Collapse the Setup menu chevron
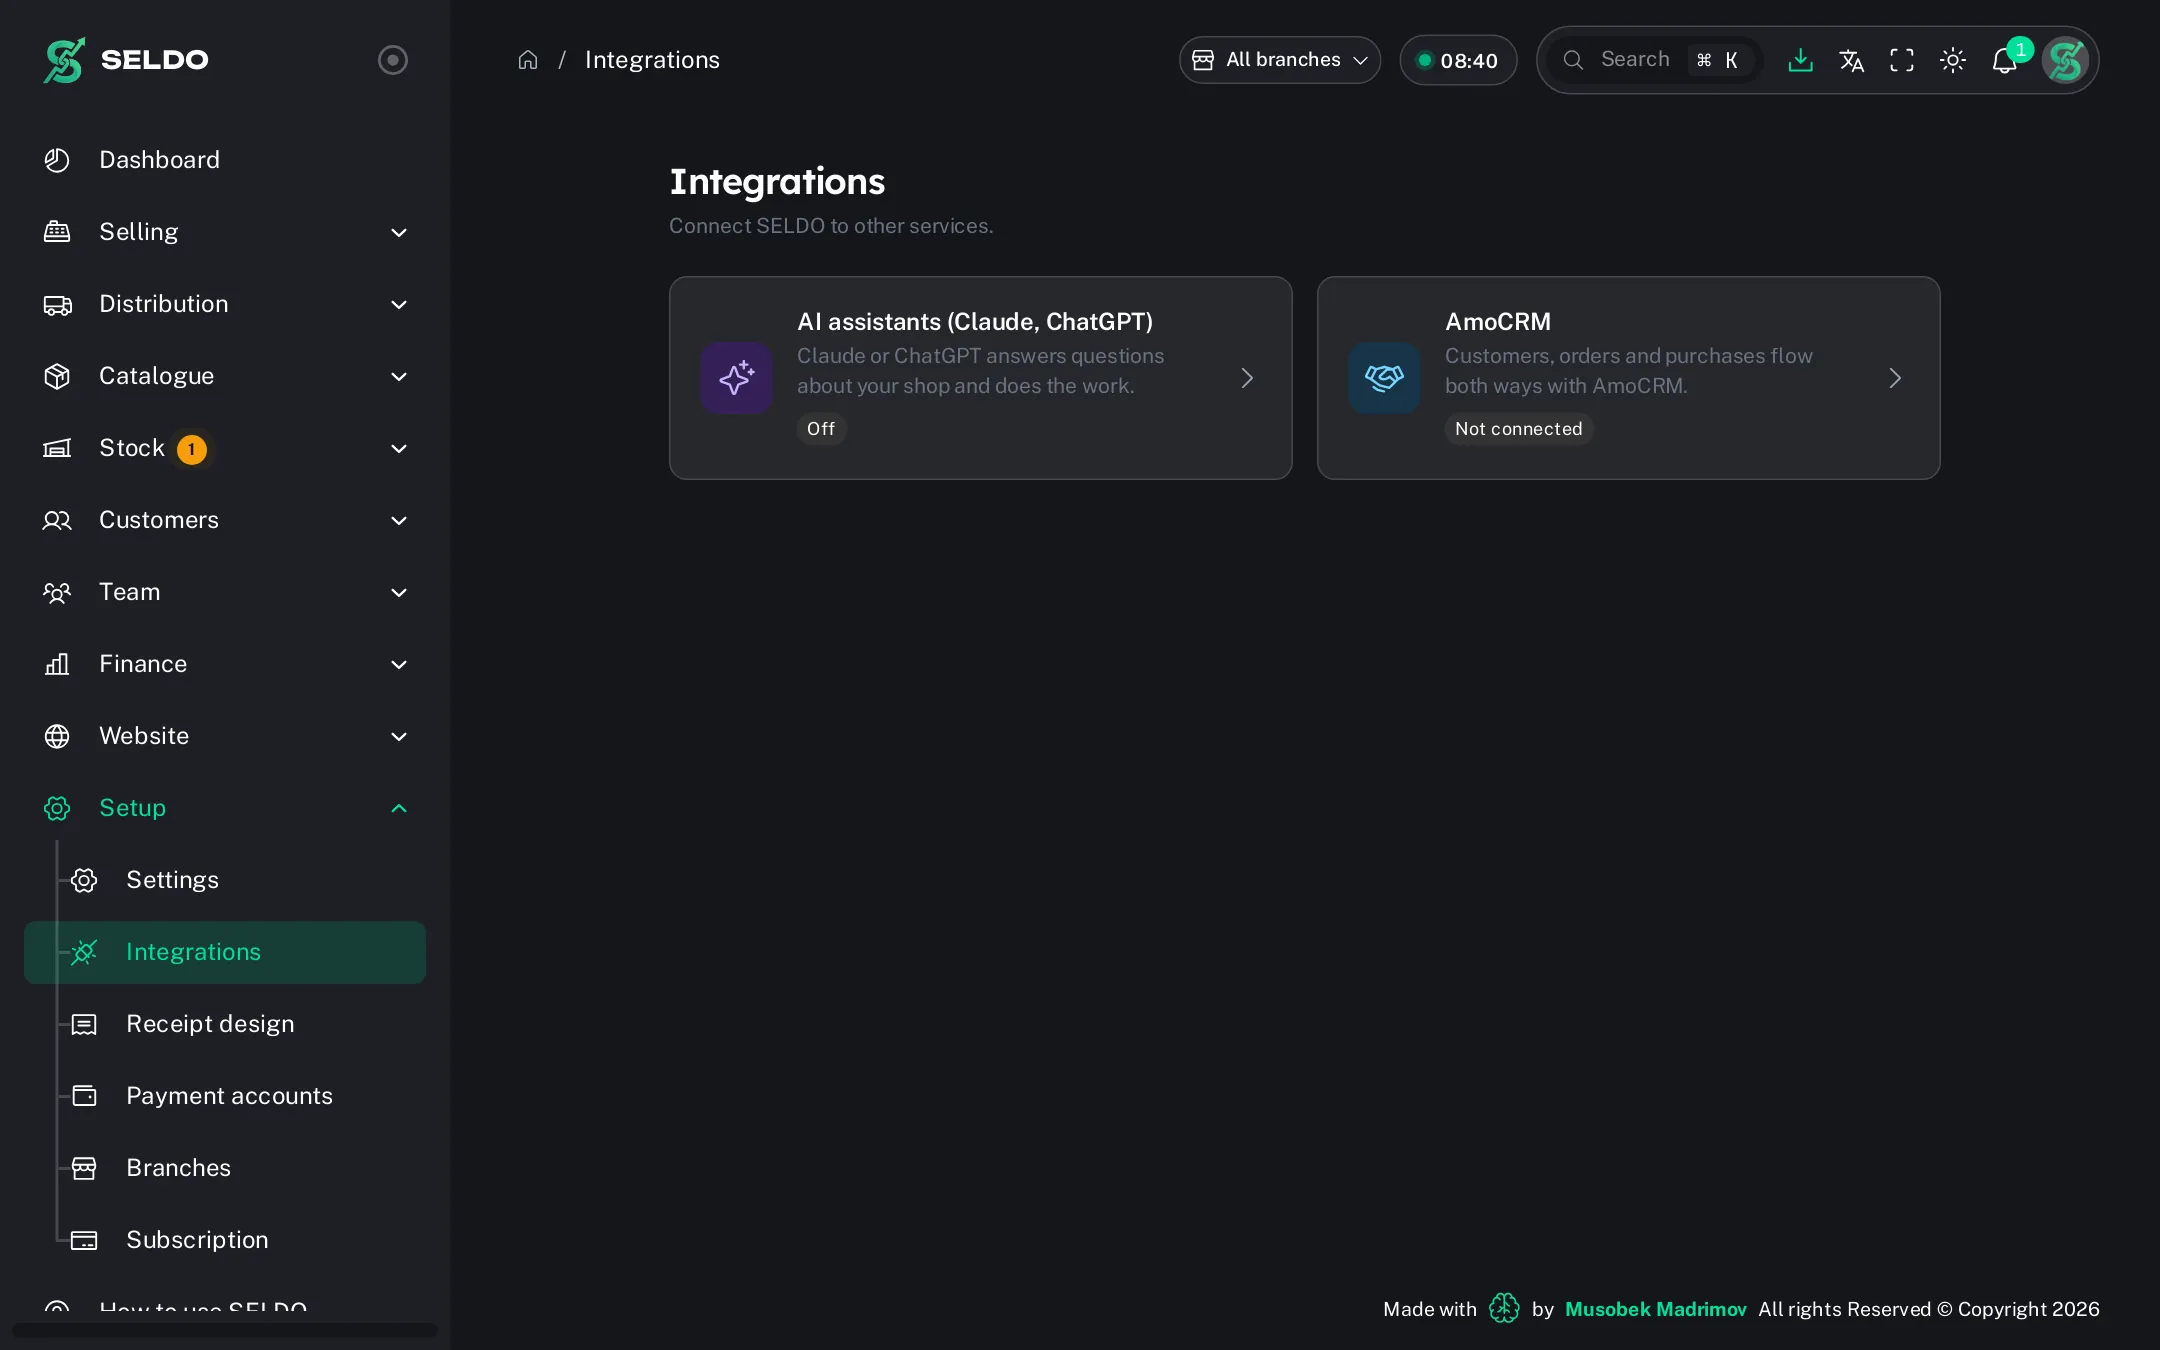This screenshot has height=1350, width=2160. pos(399,808)
